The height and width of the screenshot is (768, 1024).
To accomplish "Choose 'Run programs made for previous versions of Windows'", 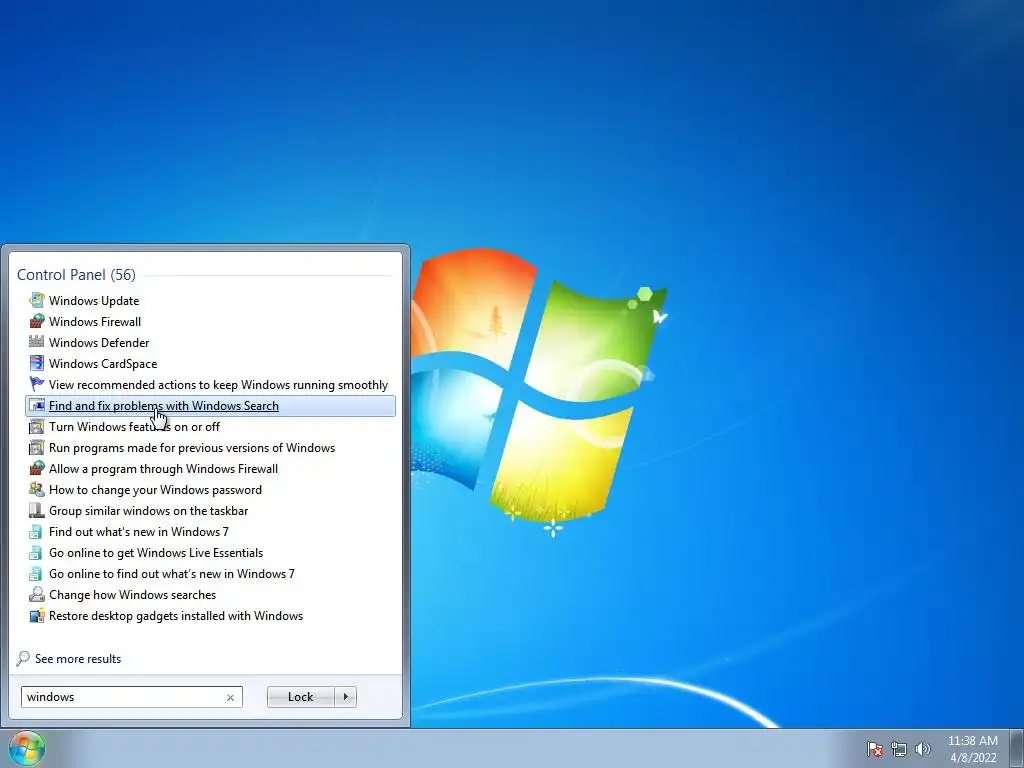I will coord(191,447).
